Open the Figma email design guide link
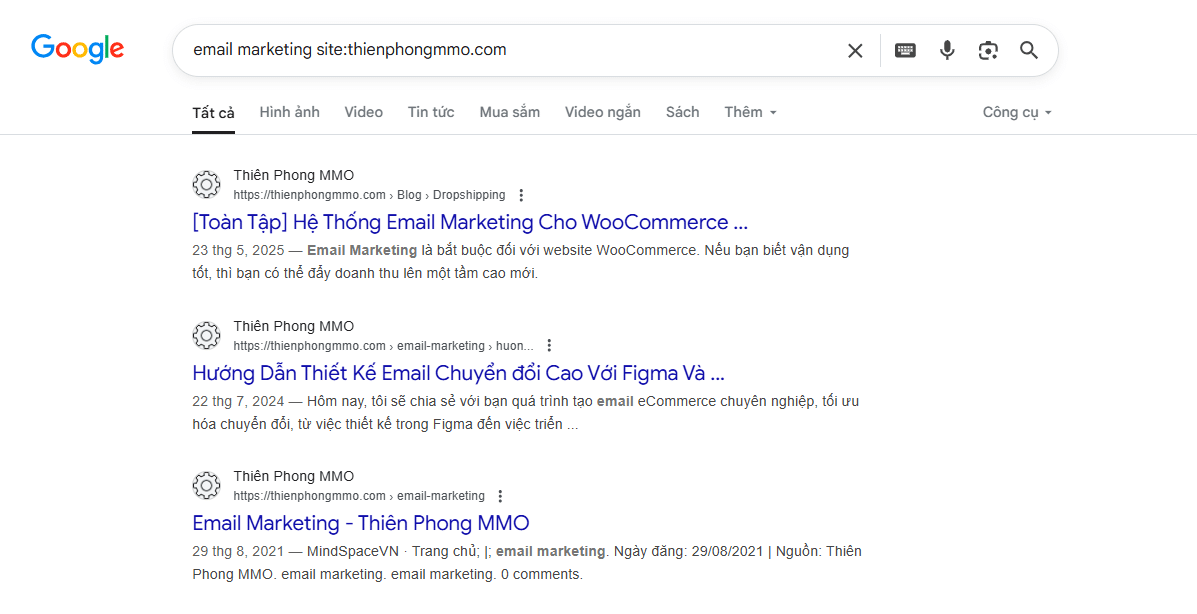1197x614 pixels. tap(458, 373)
